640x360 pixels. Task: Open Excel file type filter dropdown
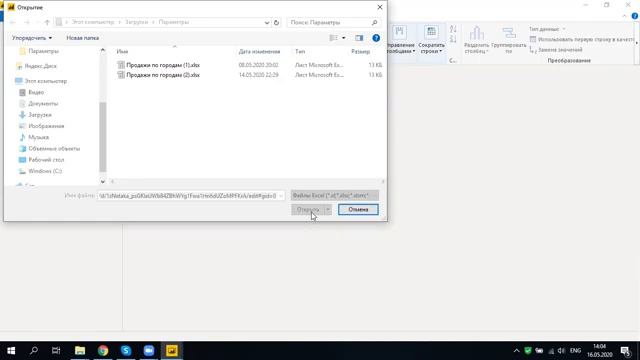pos(335,196)
